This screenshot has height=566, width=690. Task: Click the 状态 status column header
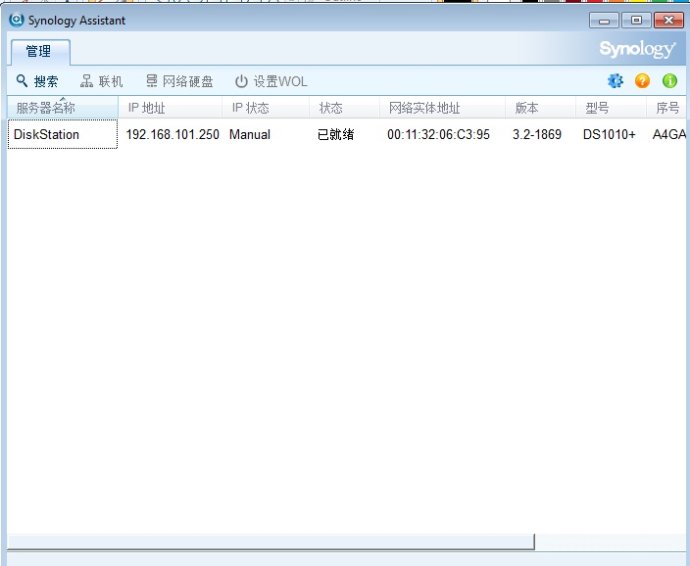pos(345,107)
